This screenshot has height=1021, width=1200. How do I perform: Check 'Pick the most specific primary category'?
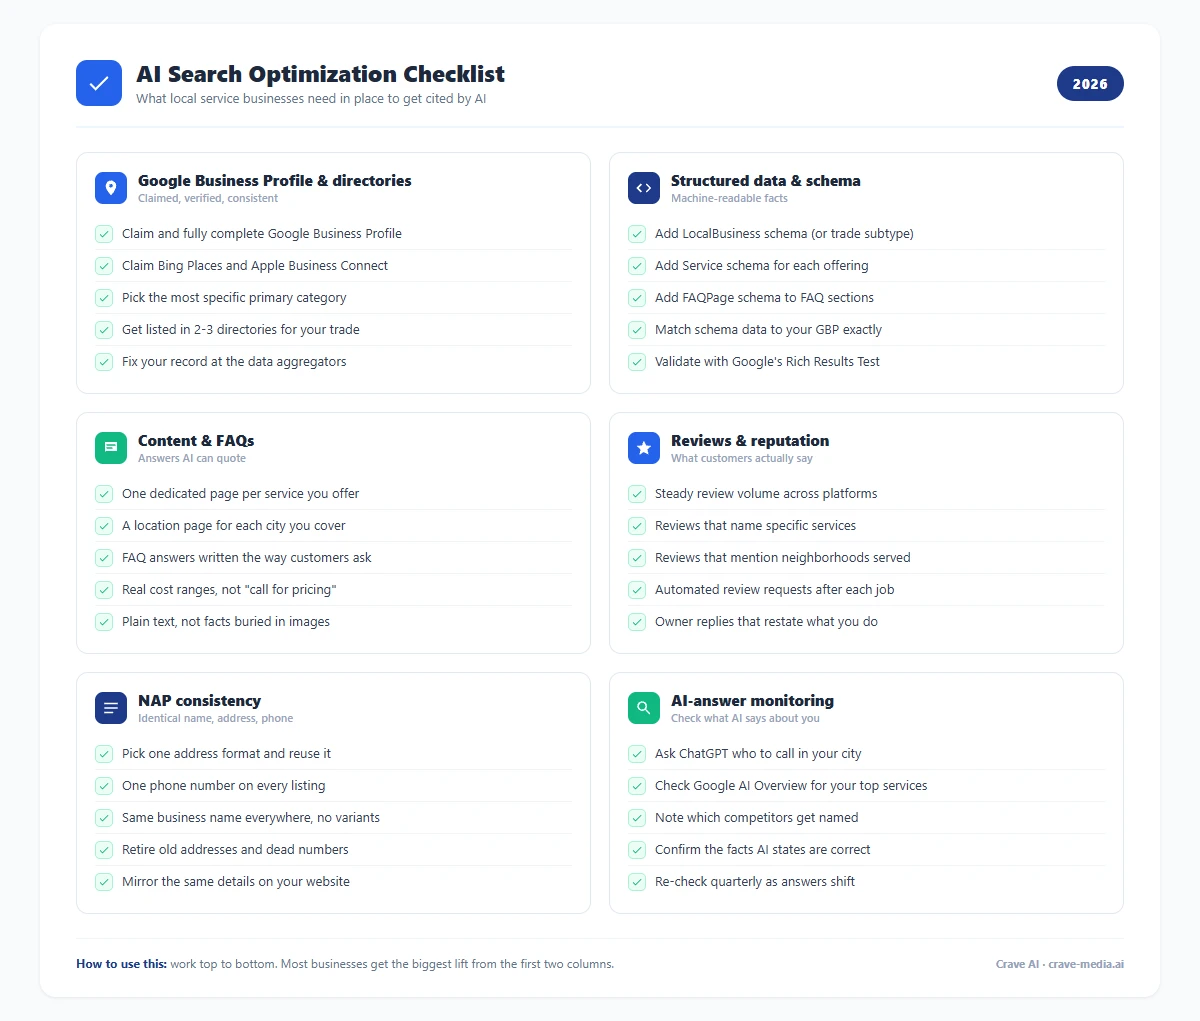click(x=104, y=298)
